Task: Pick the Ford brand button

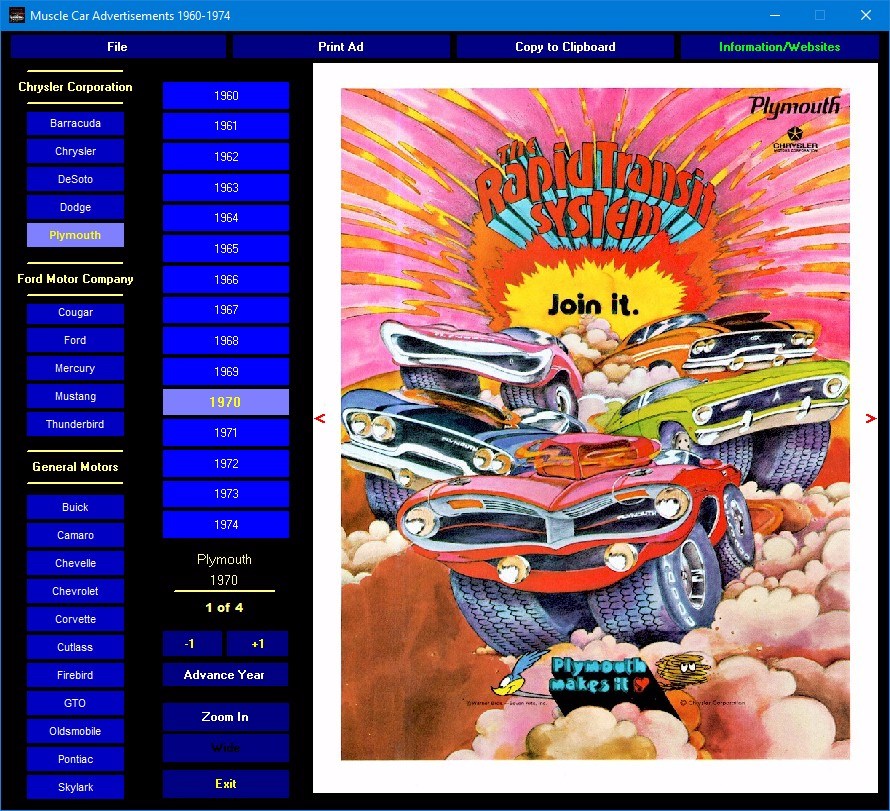Action: 75,340
